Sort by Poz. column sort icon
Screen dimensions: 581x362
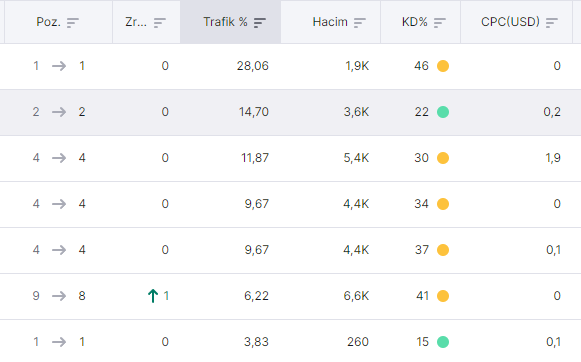(x=73, y=23)
